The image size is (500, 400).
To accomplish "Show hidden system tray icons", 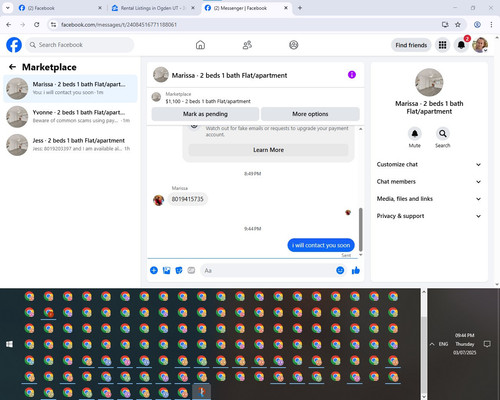I will pos(432,344).
